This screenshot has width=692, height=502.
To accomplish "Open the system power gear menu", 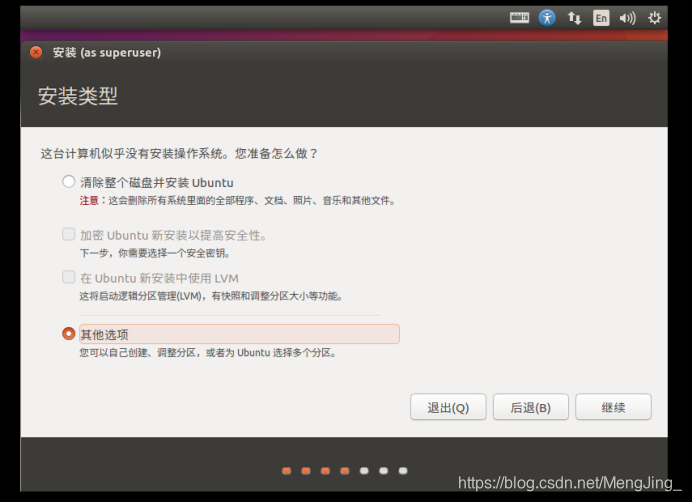I will point(654,18).
